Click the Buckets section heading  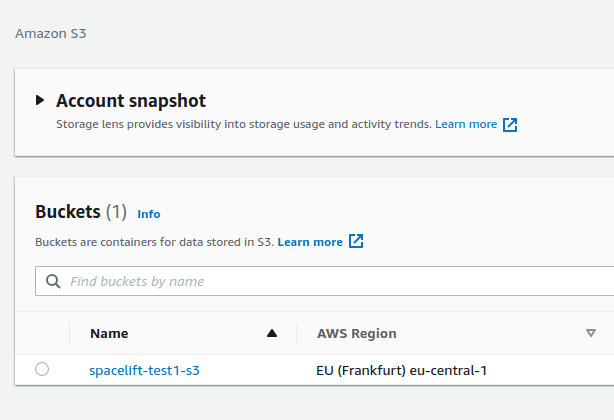click(68, 212)
